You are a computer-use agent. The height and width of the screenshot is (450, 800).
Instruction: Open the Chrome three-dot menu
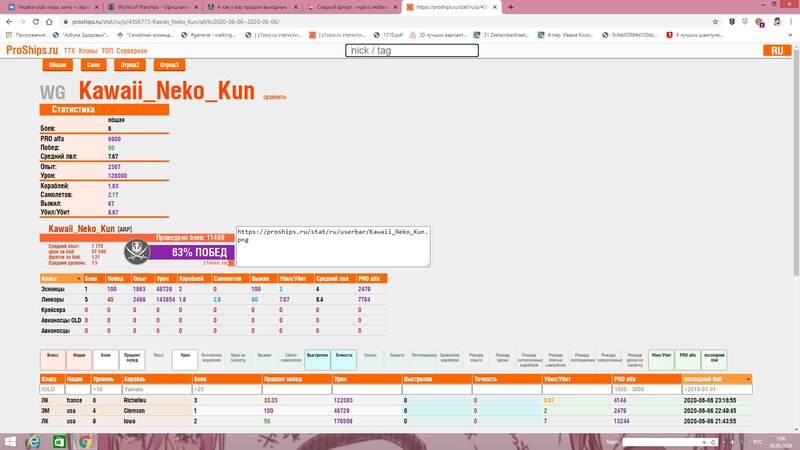(791, 21)
